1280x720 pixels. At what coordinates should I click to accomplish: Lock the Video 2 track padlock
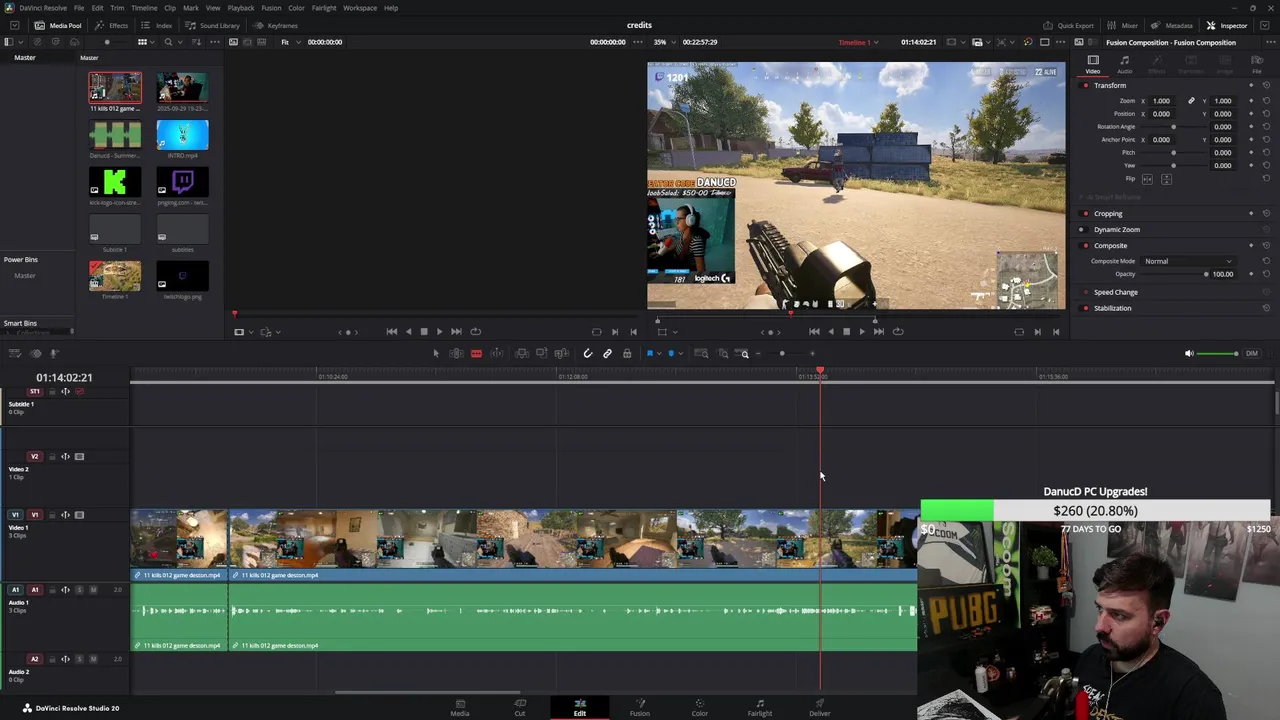(x=52, y=457)
